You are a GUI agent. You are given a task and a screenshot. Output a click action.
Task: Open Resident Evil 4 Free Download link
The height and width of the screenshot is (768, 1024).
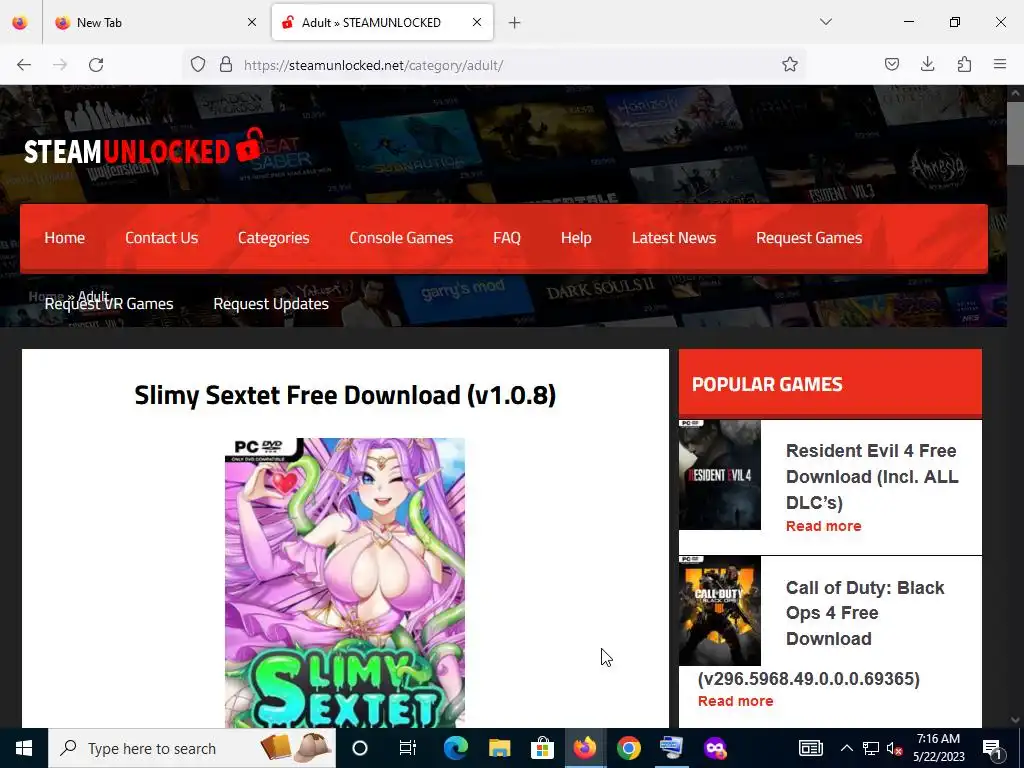tap(872, 477)
